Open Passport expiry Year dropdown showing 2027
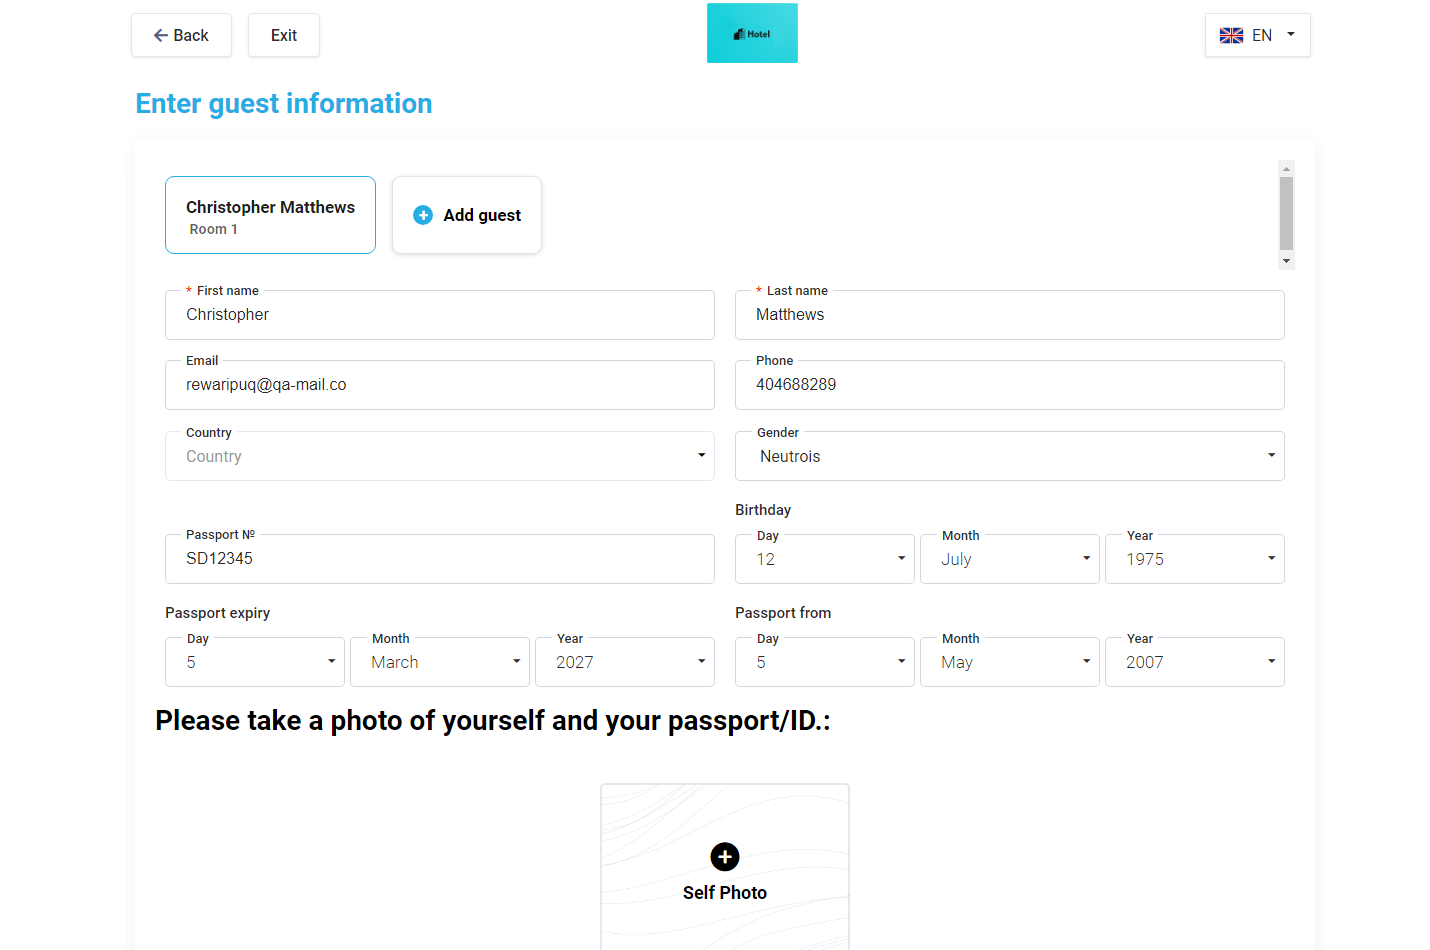The height and width of the screenshot is (950, 1430). point(625,662)
